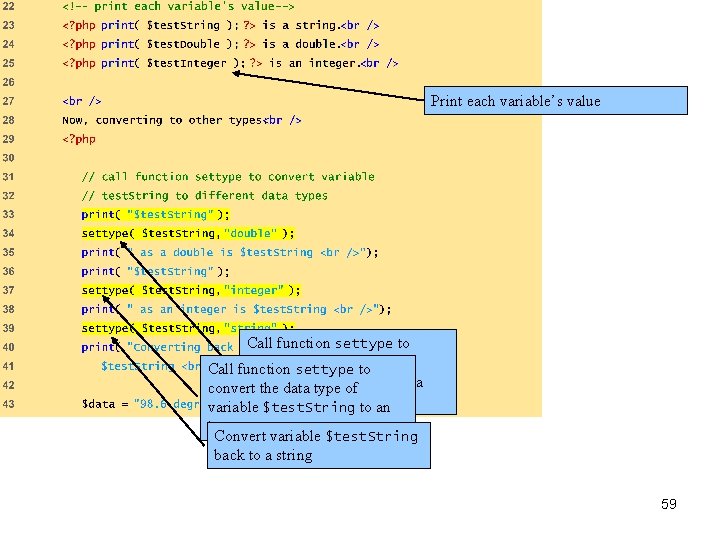Click "Now, converting to other types" text
Viewport: 720px width, 540px height.
163,120
